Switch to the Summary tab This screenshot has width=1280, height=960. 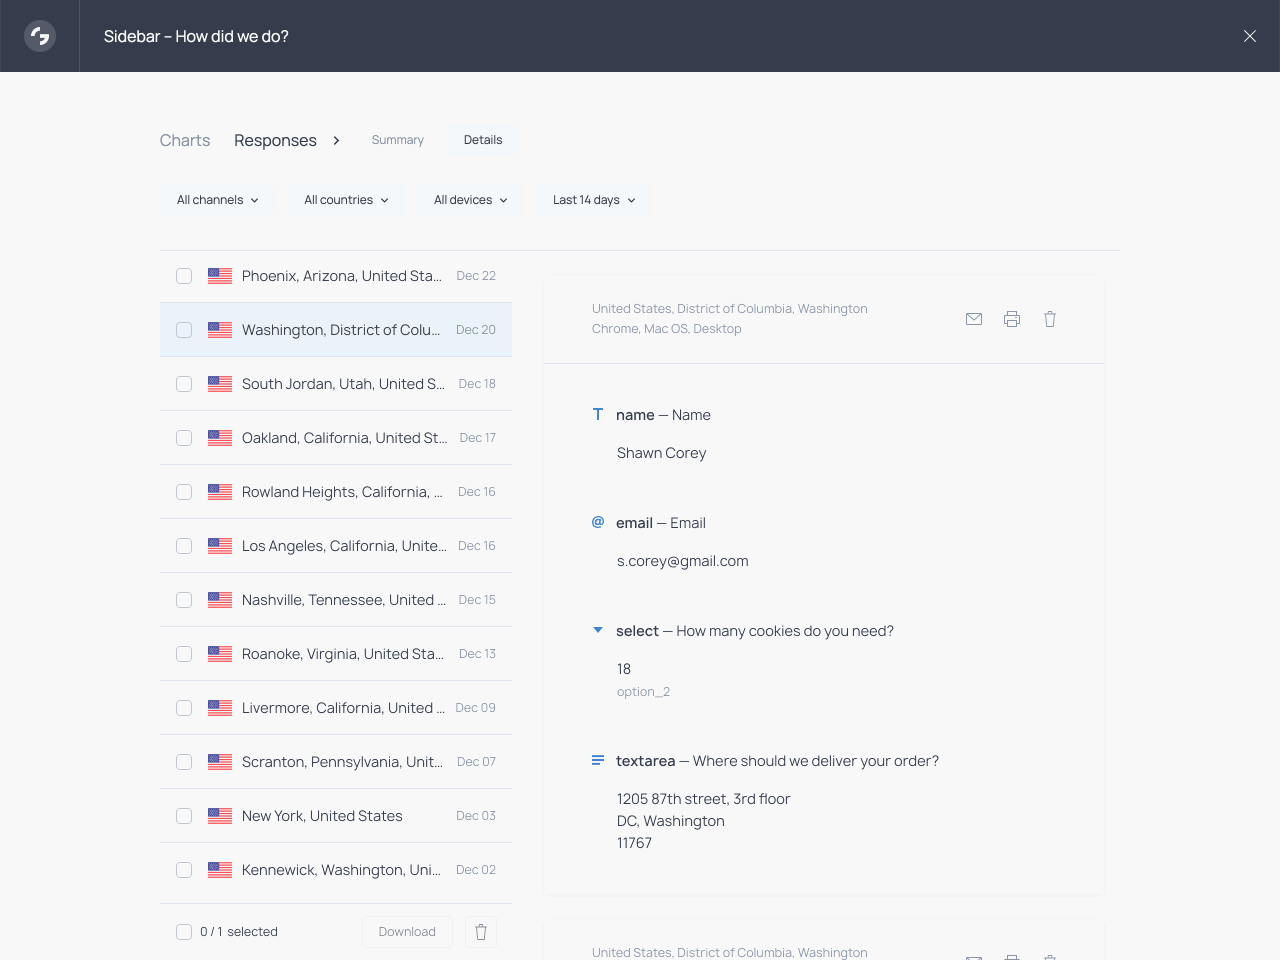[x=397, y=140]
